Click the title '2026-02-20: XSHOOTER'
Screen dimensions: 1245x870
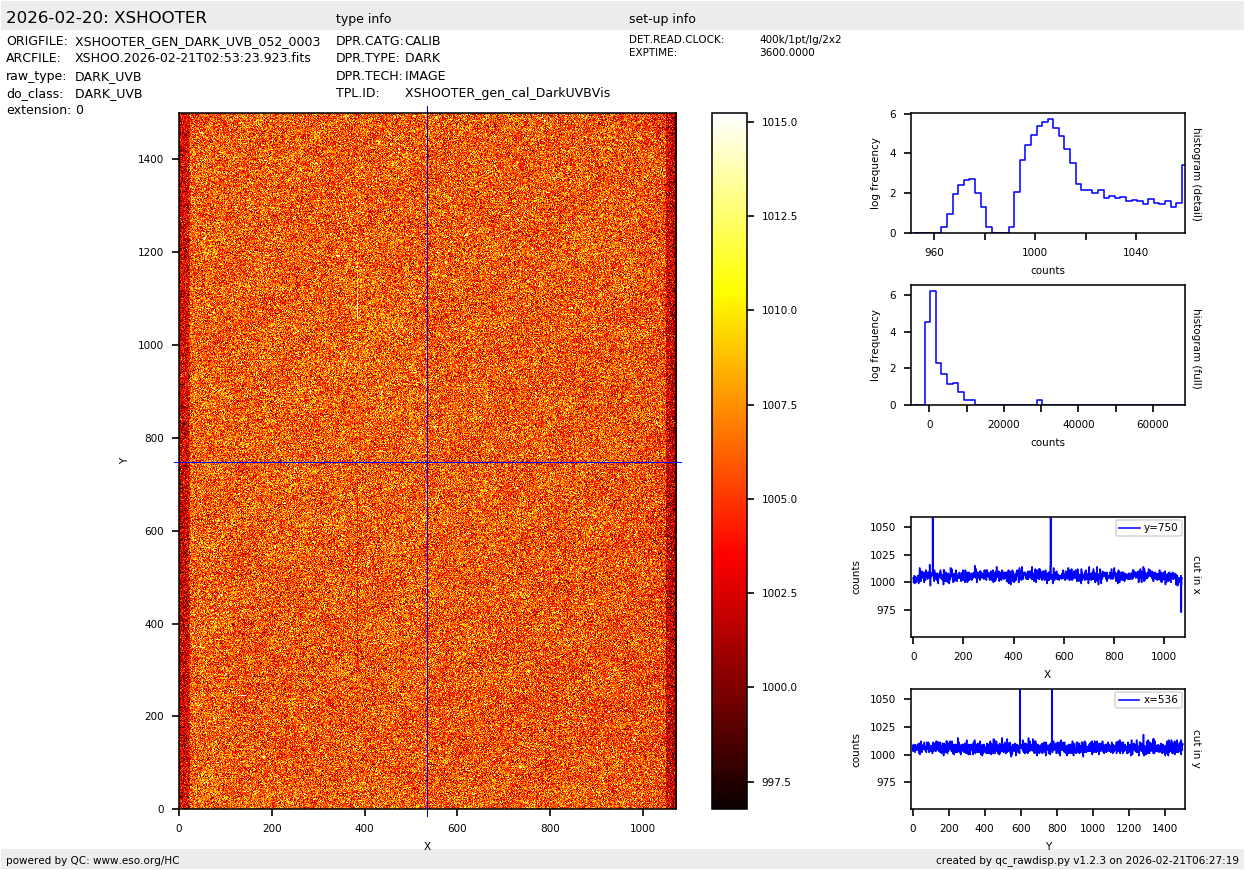pyautogui.click(x=106, y=18)
